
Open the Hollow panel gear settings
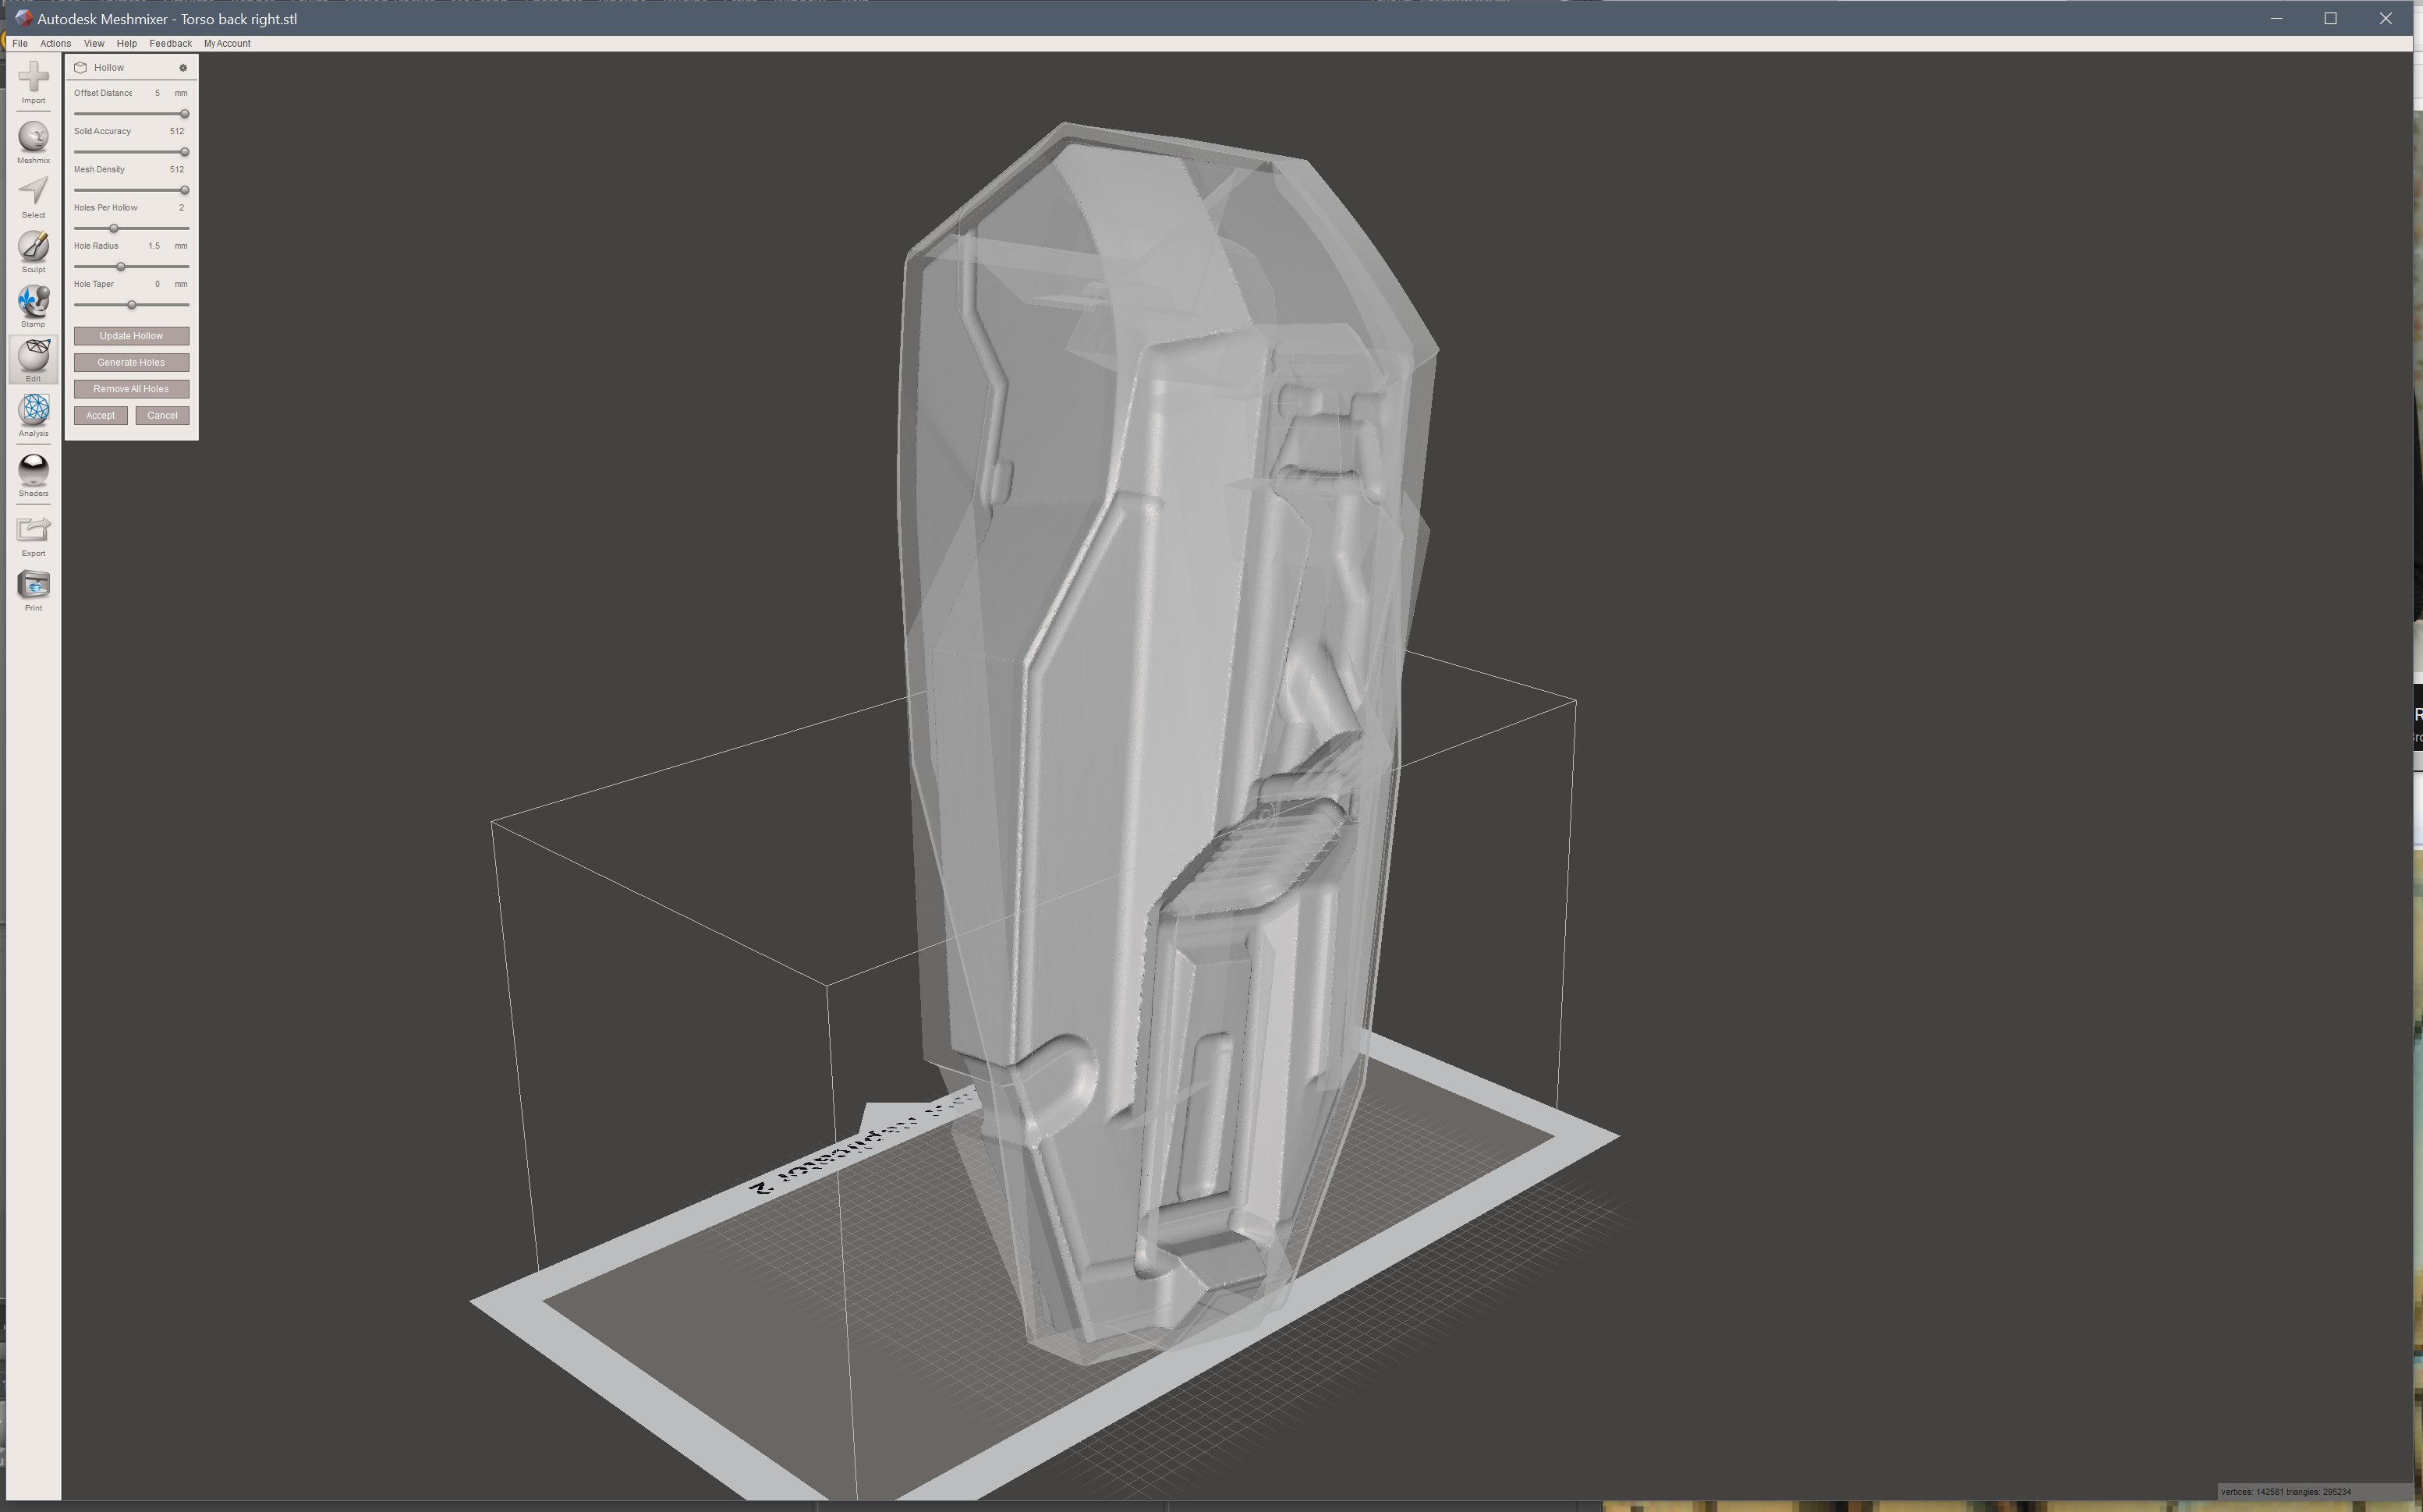tap(183, 68)
